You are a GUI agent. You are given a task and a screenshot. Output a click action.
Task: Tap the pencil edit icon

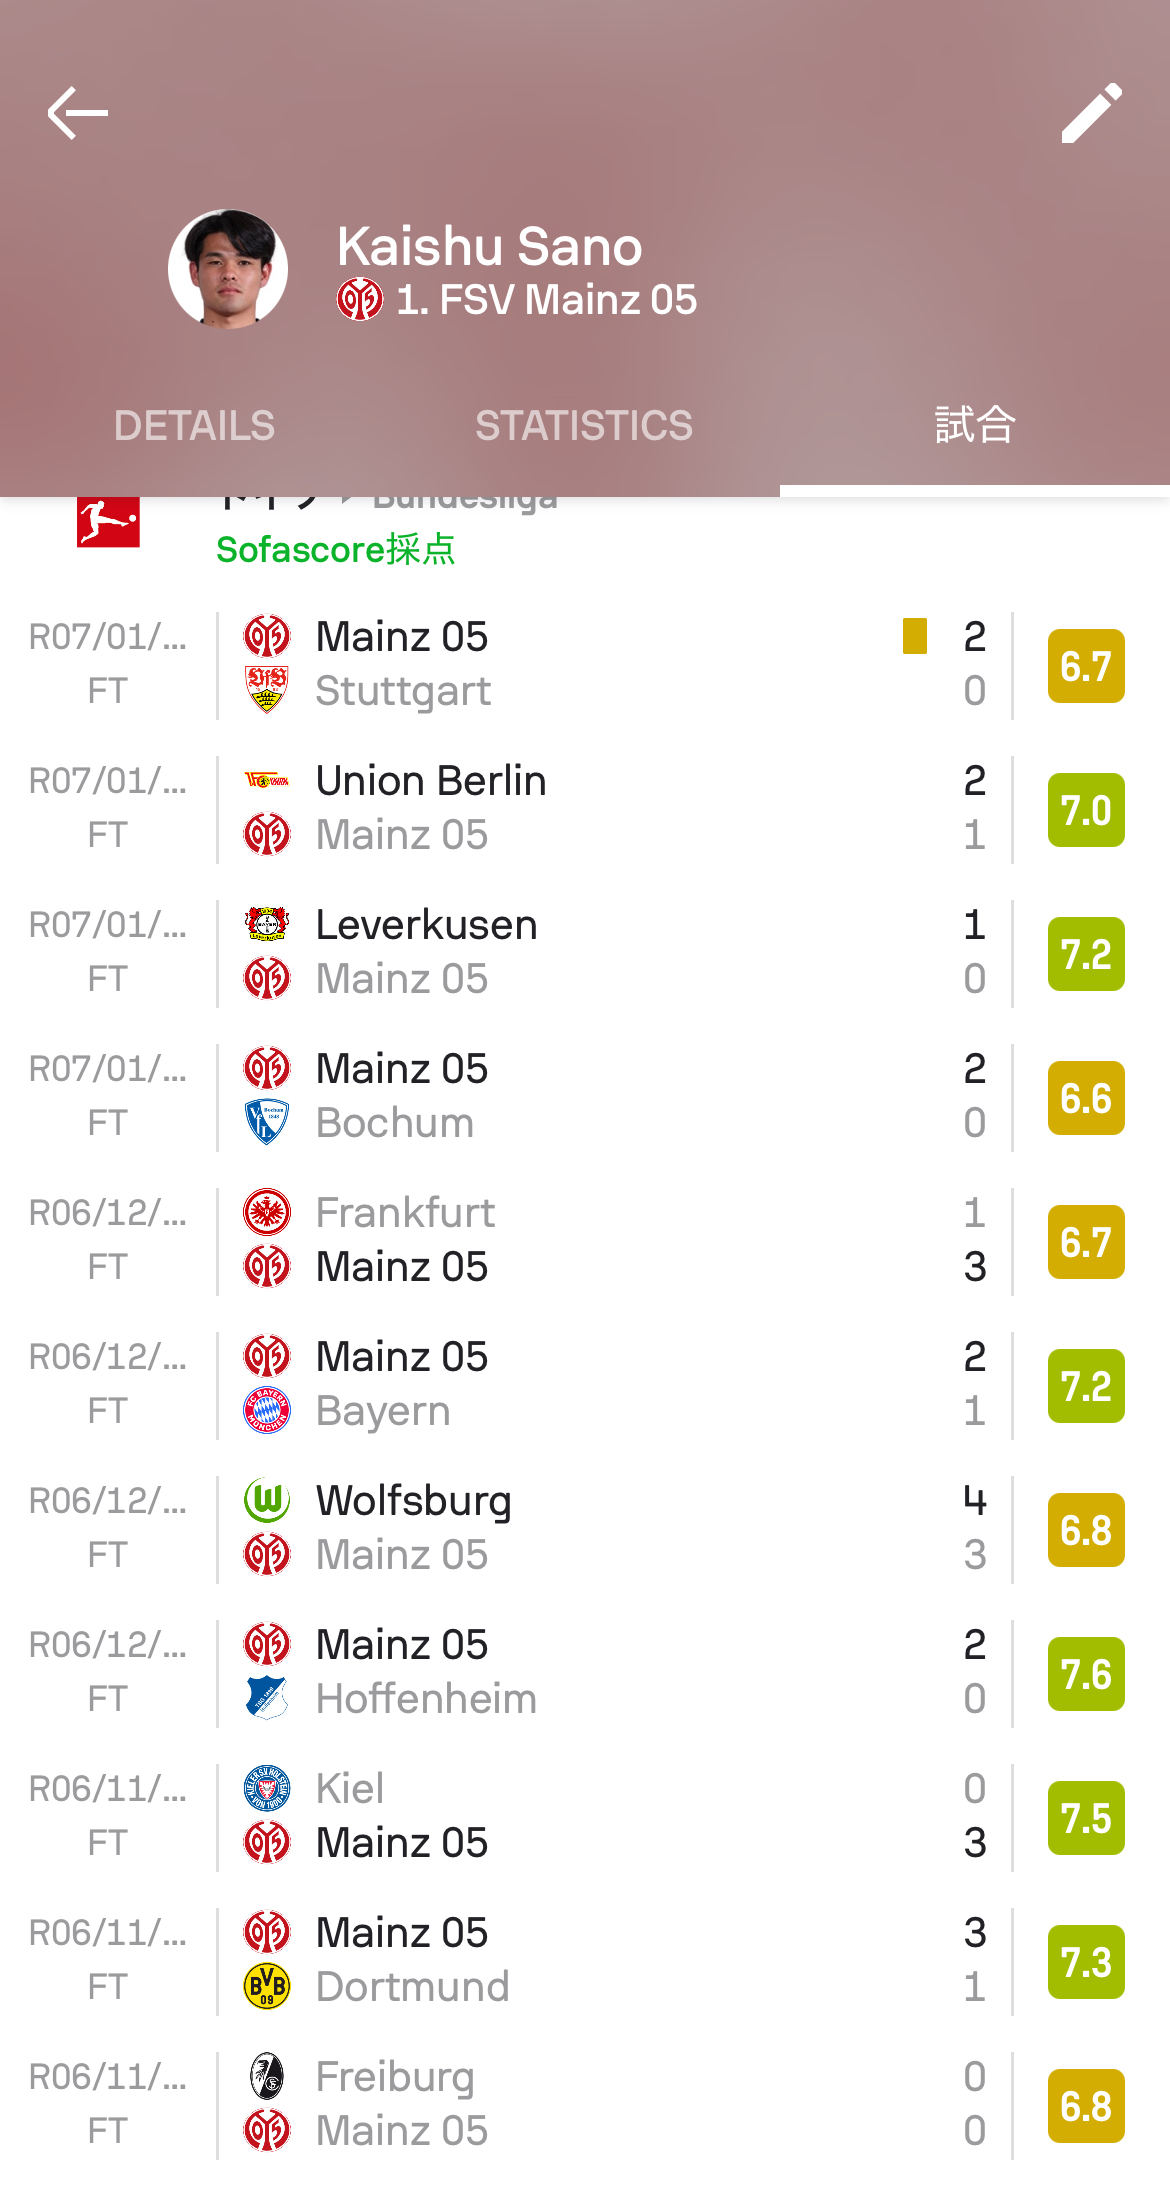1091,113
